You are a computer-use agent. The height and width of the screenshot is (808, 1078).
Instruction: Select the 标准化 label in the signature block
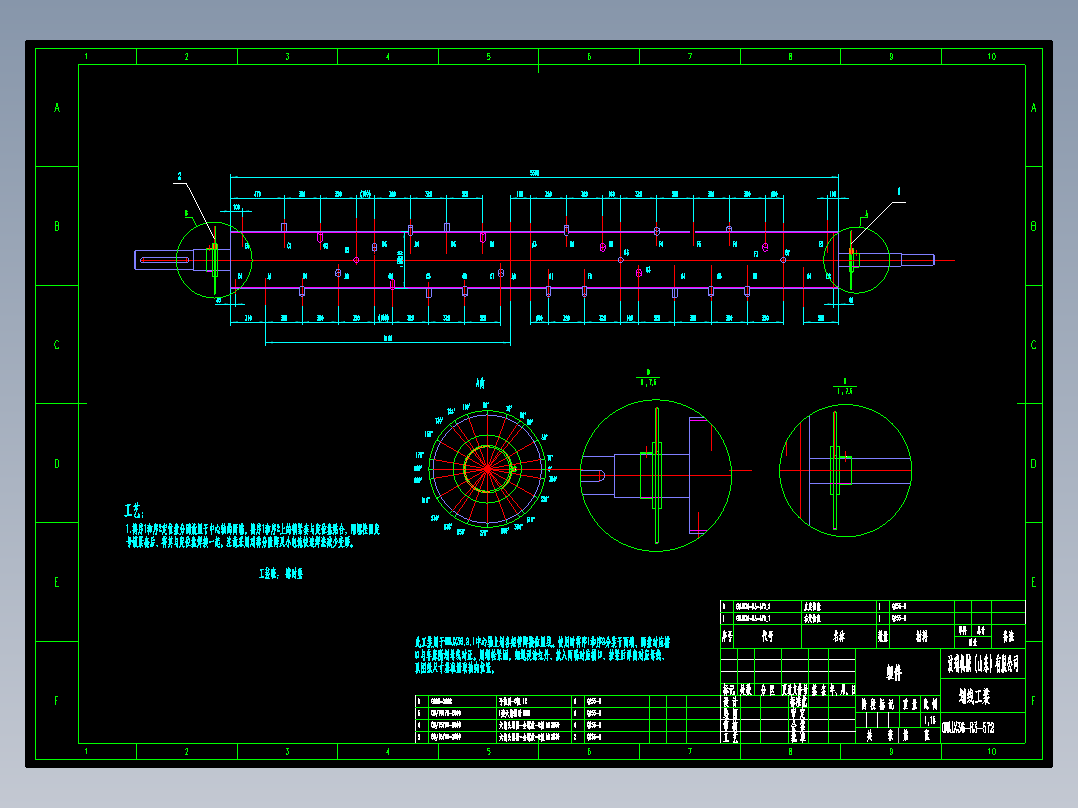click(x=798, y=702)
